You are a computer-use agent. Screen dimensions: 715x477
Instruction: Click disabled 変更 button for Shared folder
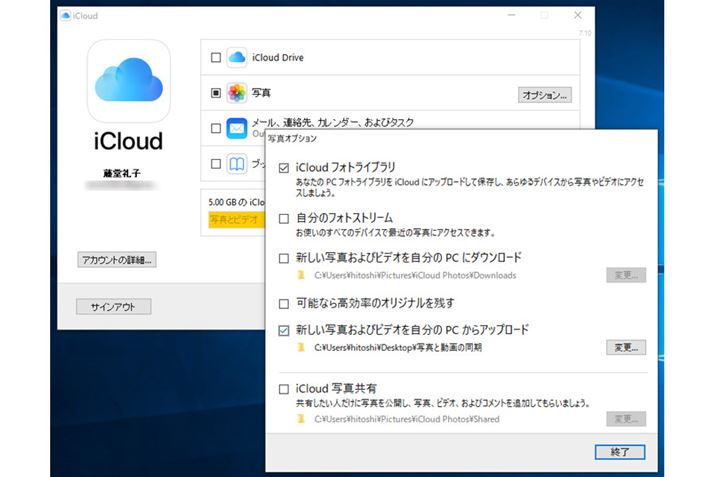[x=626, y=419]
